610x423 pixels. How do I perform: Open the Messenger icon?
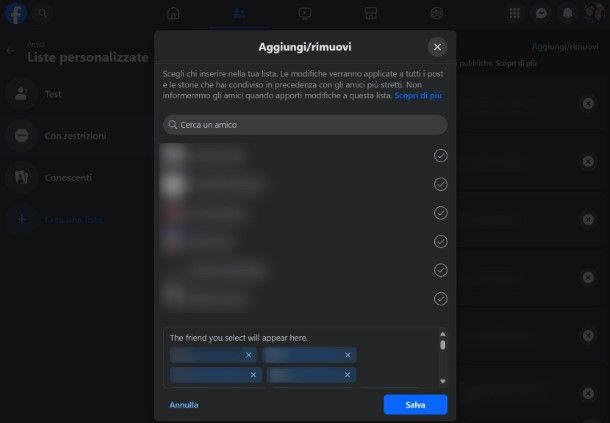pos(541,14)
